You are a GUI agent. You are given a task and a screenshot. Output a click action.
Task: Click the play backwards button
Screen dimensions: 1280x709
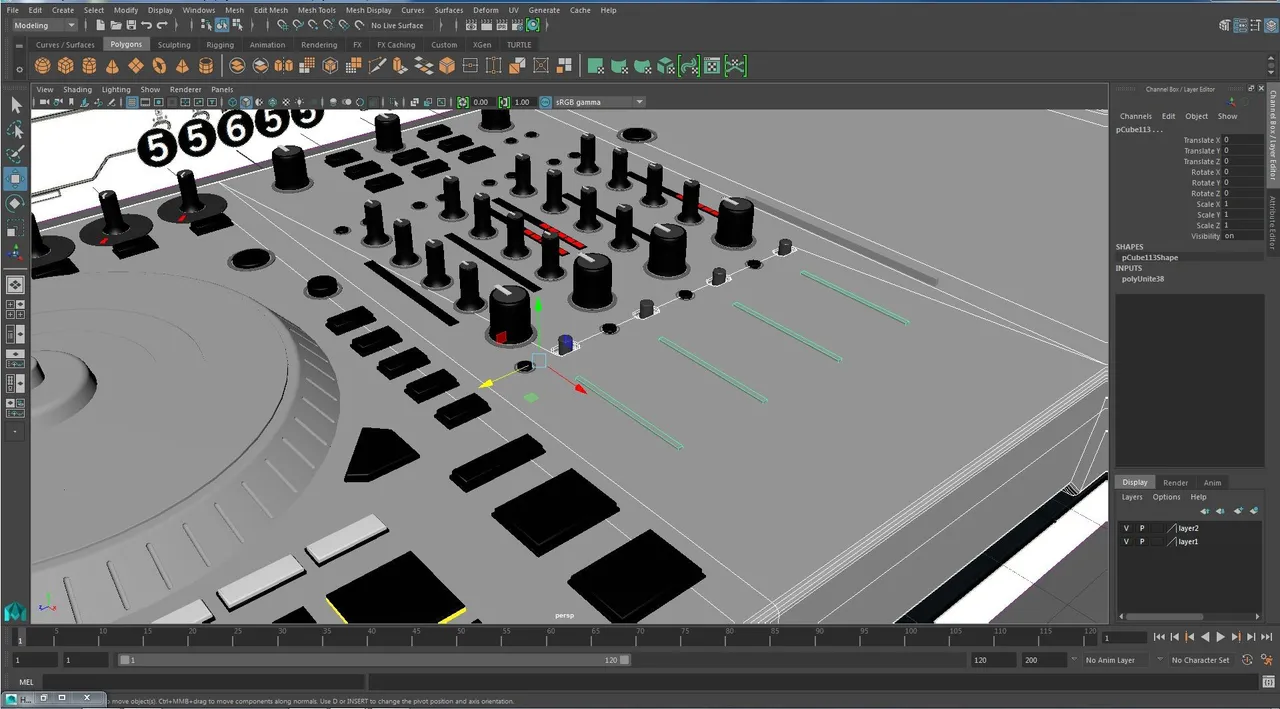1205,637
